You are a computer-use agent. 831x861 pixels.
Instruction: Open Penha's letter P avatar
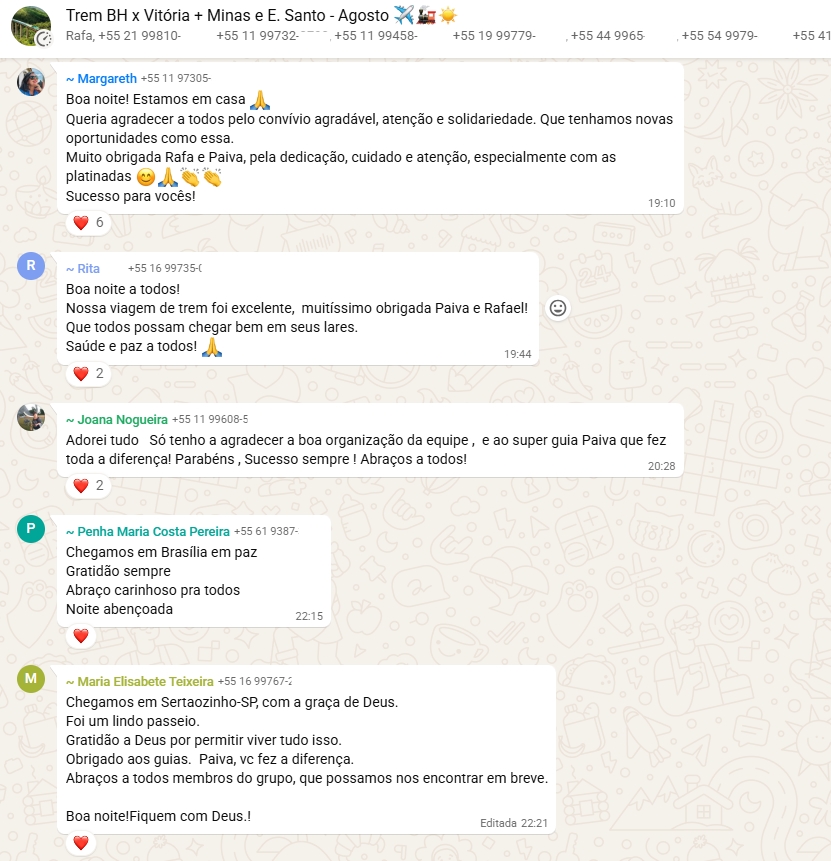[x=31, y=529]
